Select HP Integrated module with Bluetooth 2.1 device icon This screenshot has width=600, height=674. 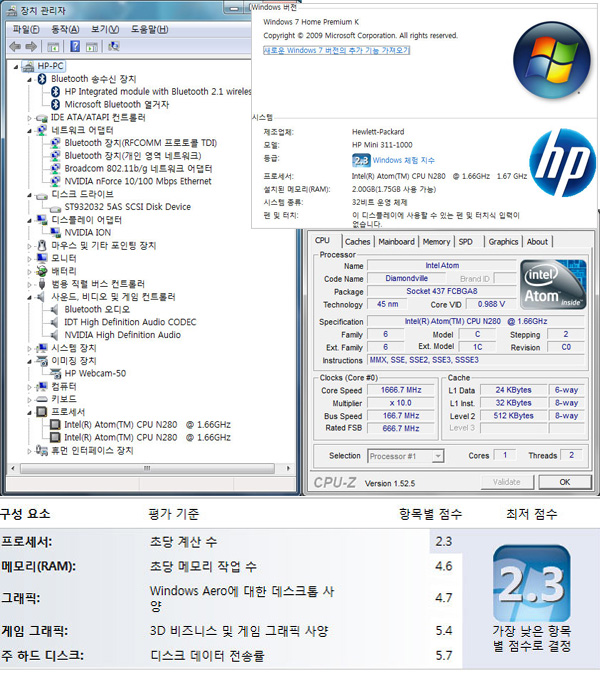(x=55, y=92)
